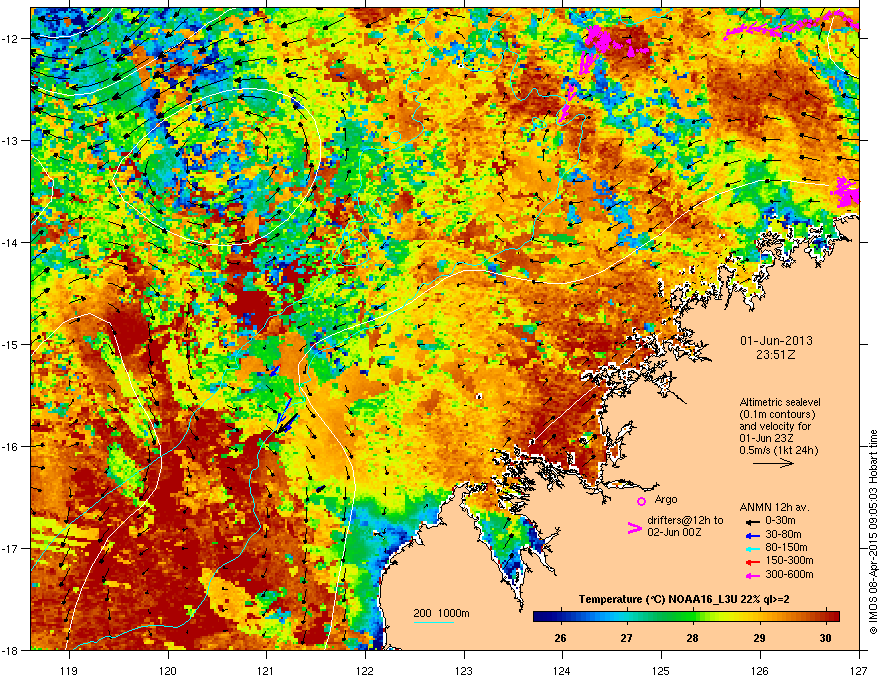The height and width of the screenshot is (680, 880).
Task: Click the '27' color bar tick label
Action: point(626,638)
